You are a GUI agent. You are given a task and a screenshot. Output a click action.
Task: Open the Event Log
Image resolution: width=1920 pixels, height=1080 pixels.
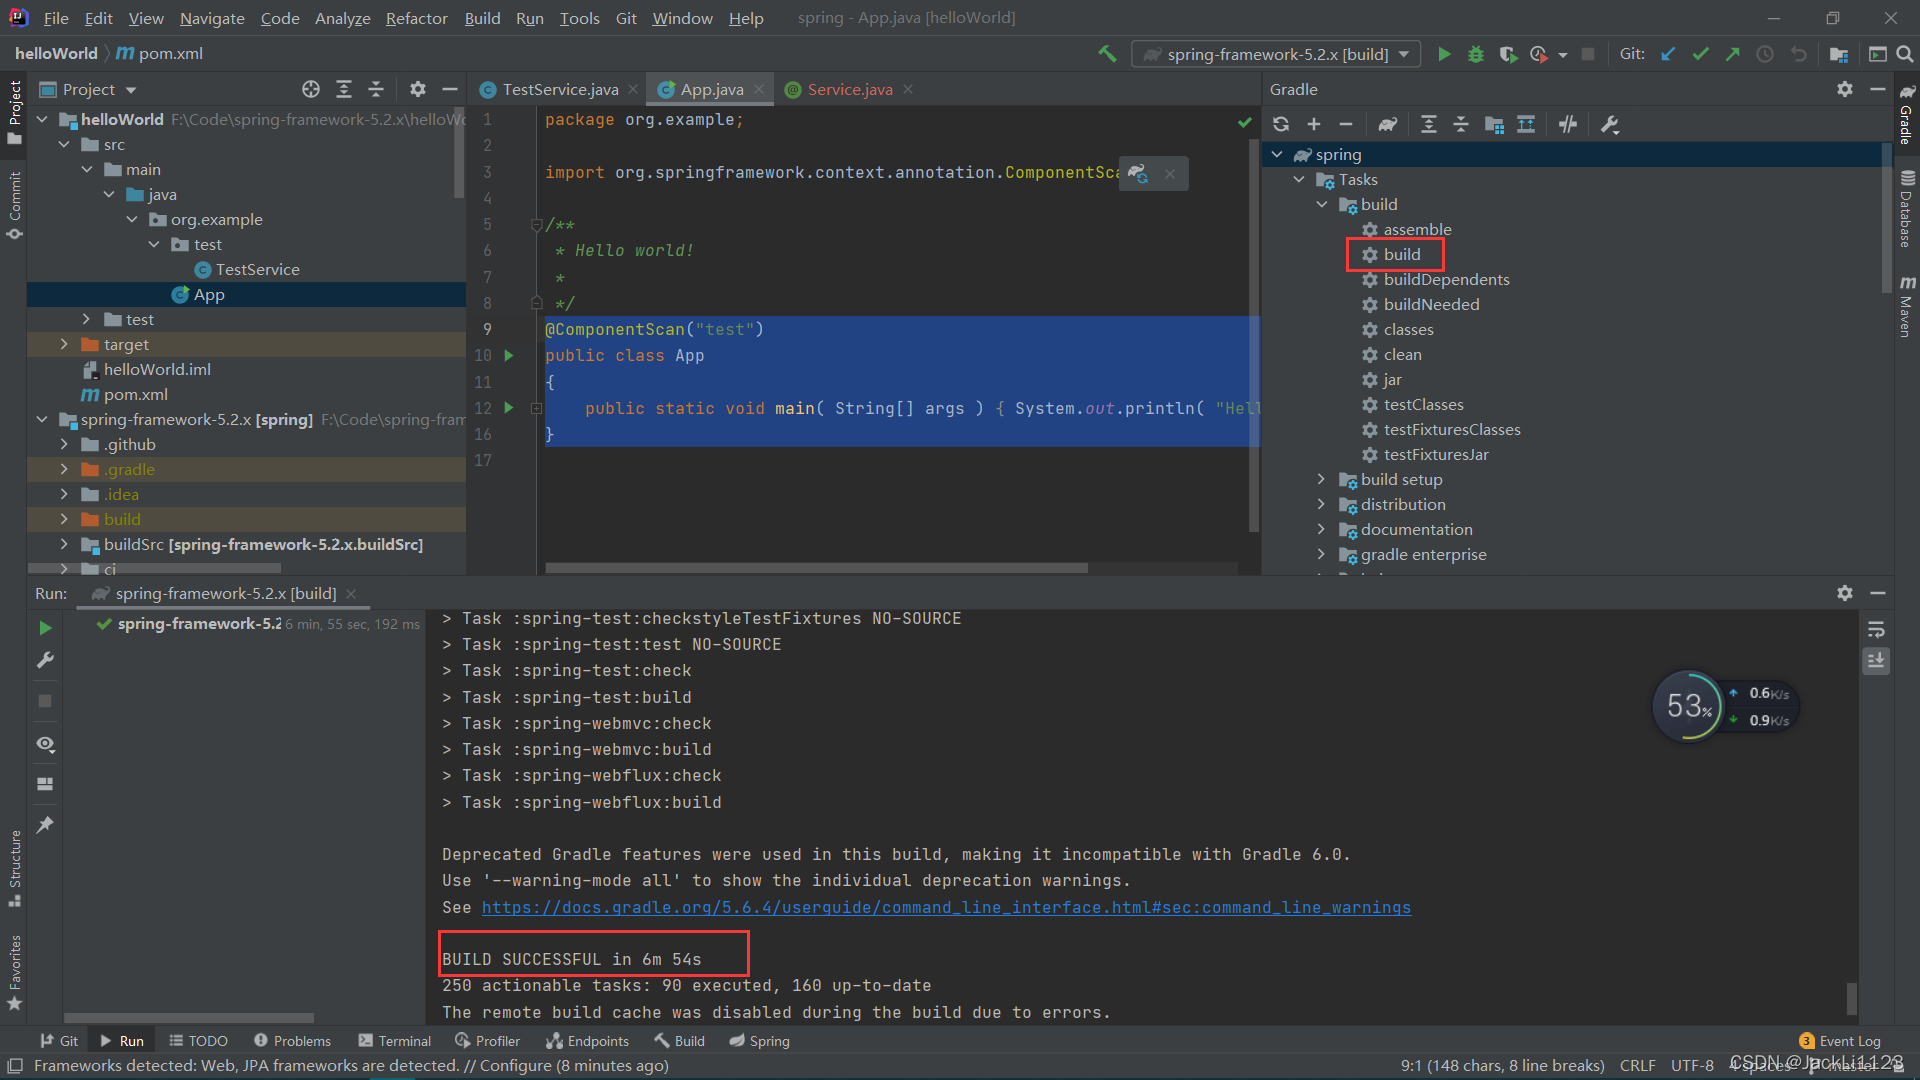point(1840,1041)
